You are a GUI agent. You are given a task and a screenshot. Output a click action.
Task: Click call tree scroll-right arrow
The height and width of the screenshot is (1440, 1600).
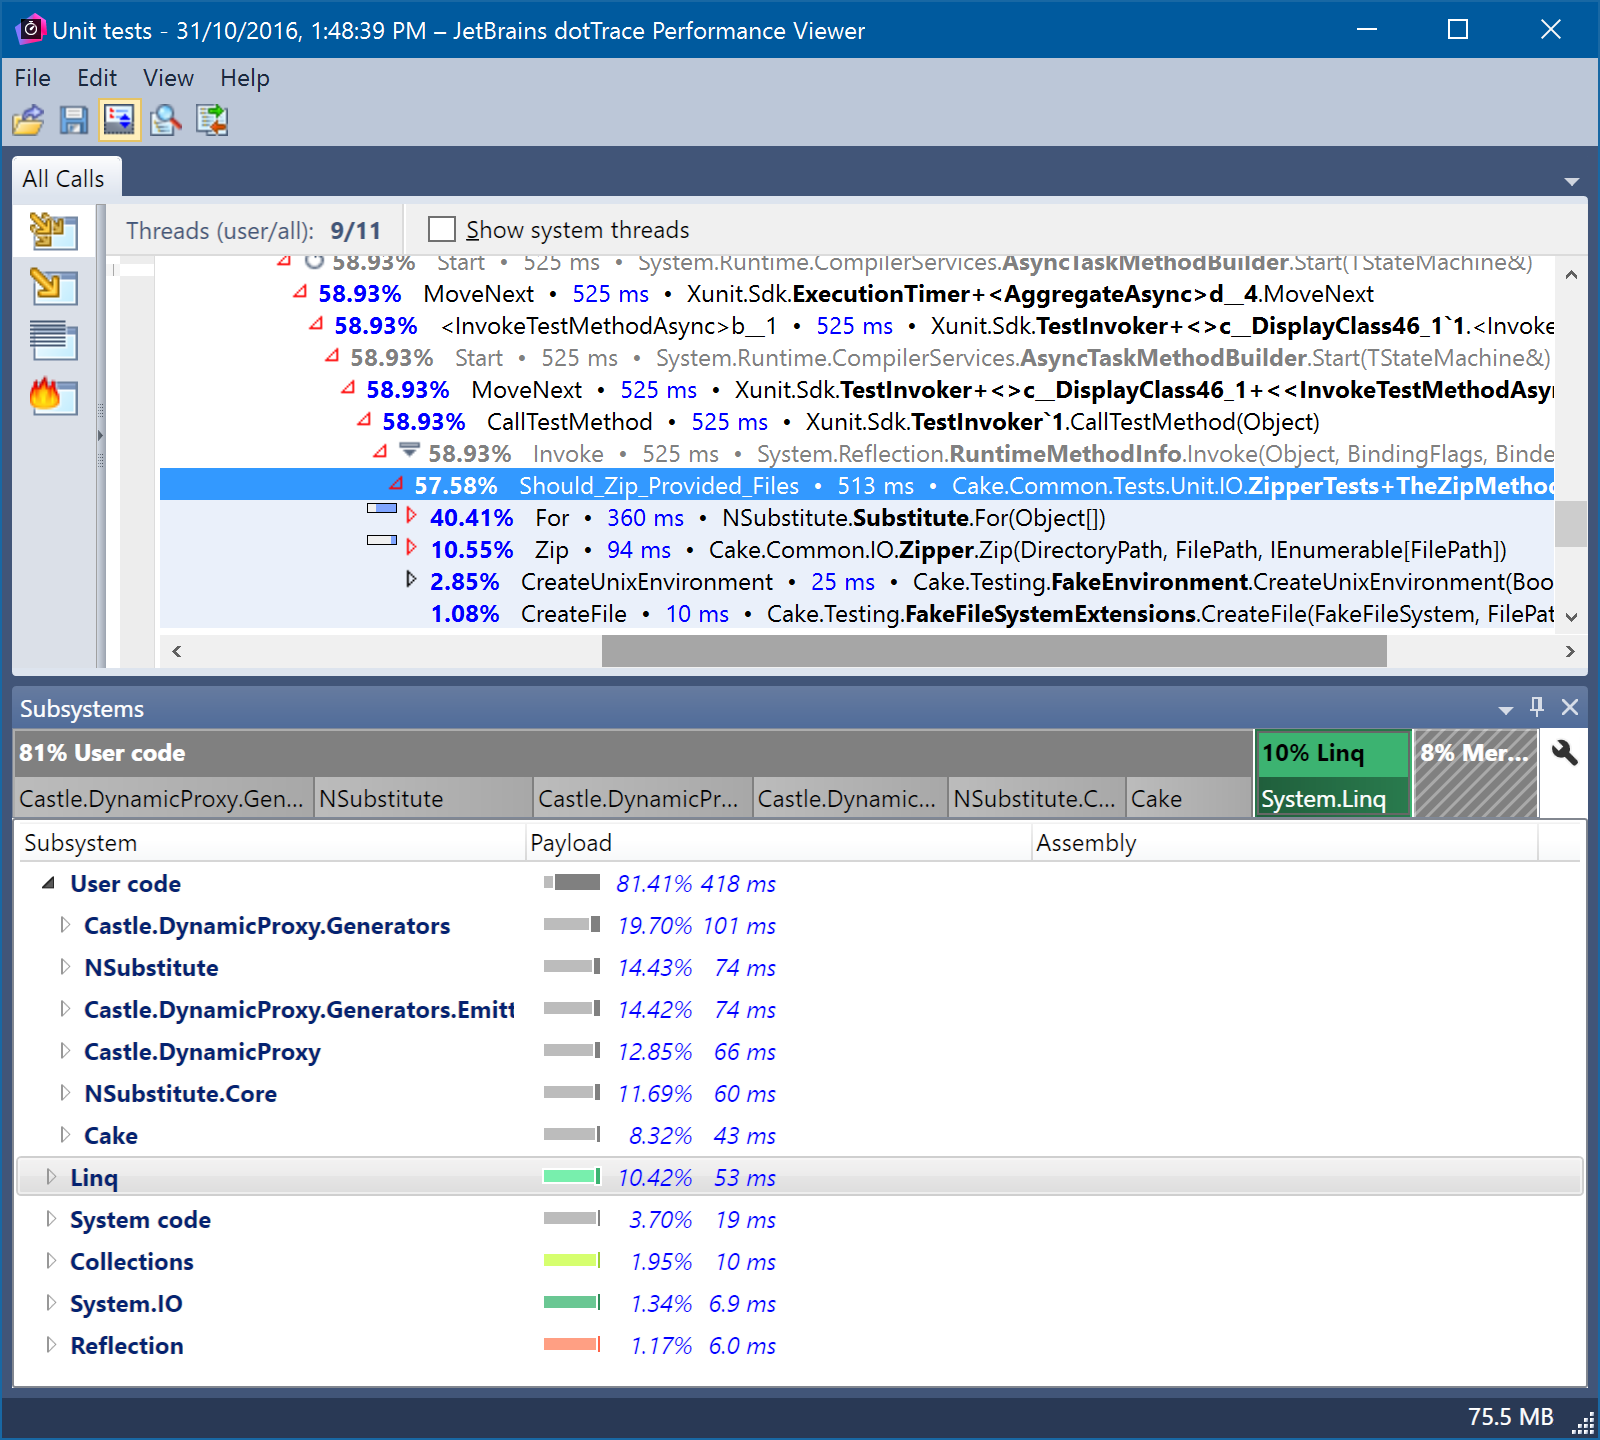click(1569, 651)
